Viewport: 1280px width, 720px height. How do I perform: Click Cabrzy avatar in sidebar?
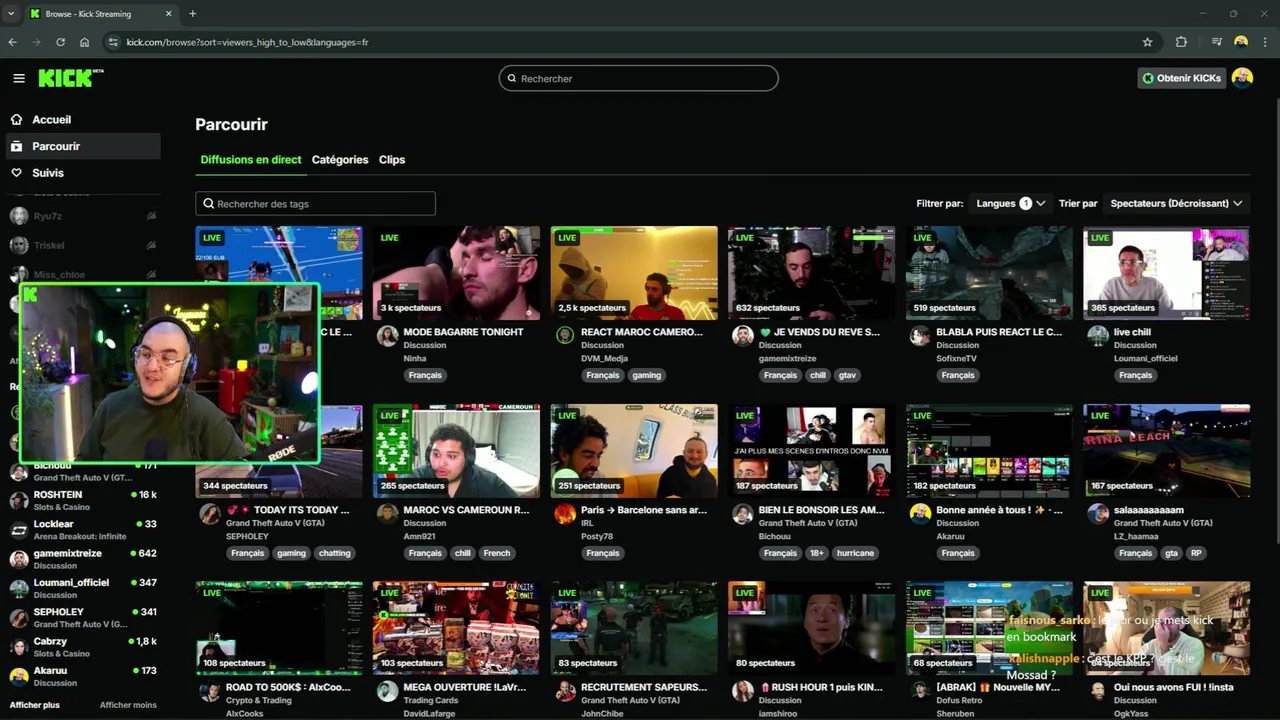pyautogui.click(x=19, y=646)
